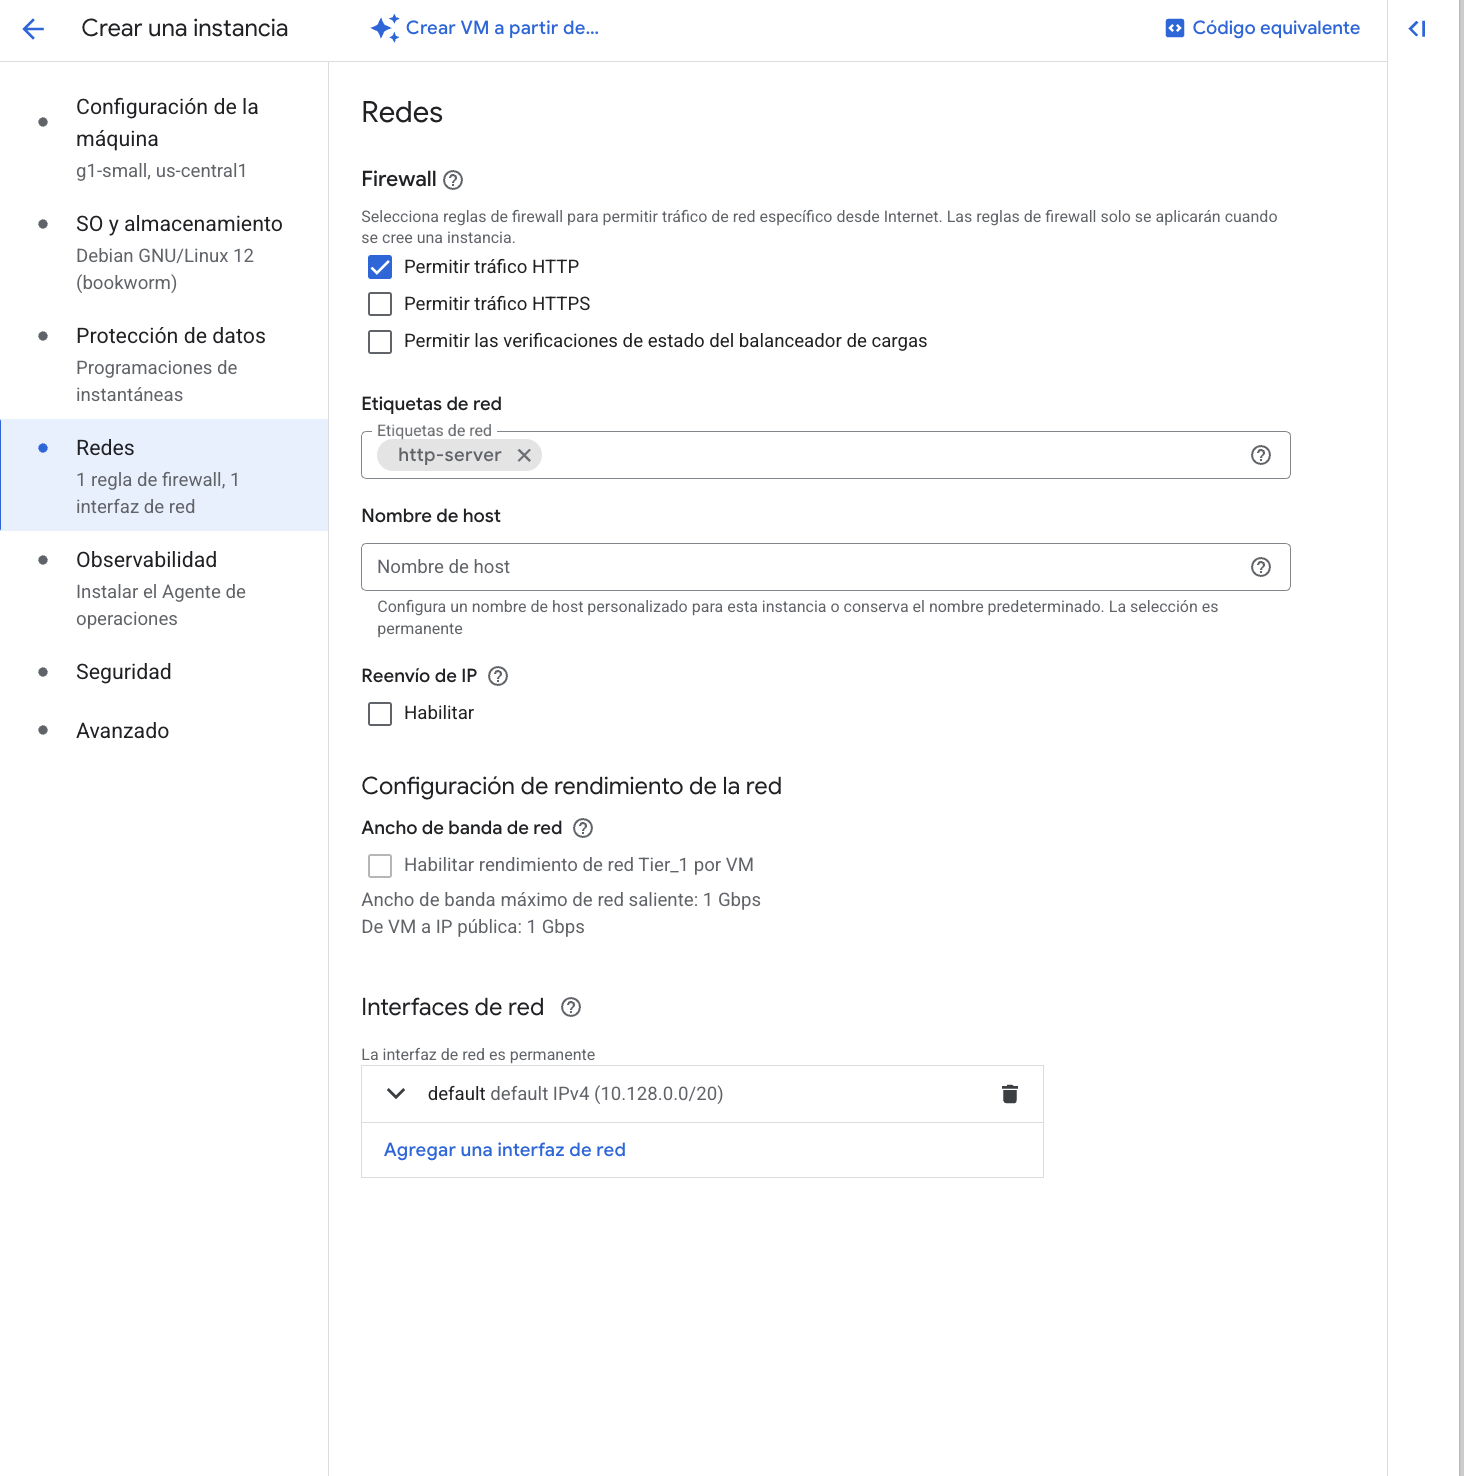Enable Permitir tráfico HTTPS
Viewport: 1464px width, 1476px height.
point(380,303)
